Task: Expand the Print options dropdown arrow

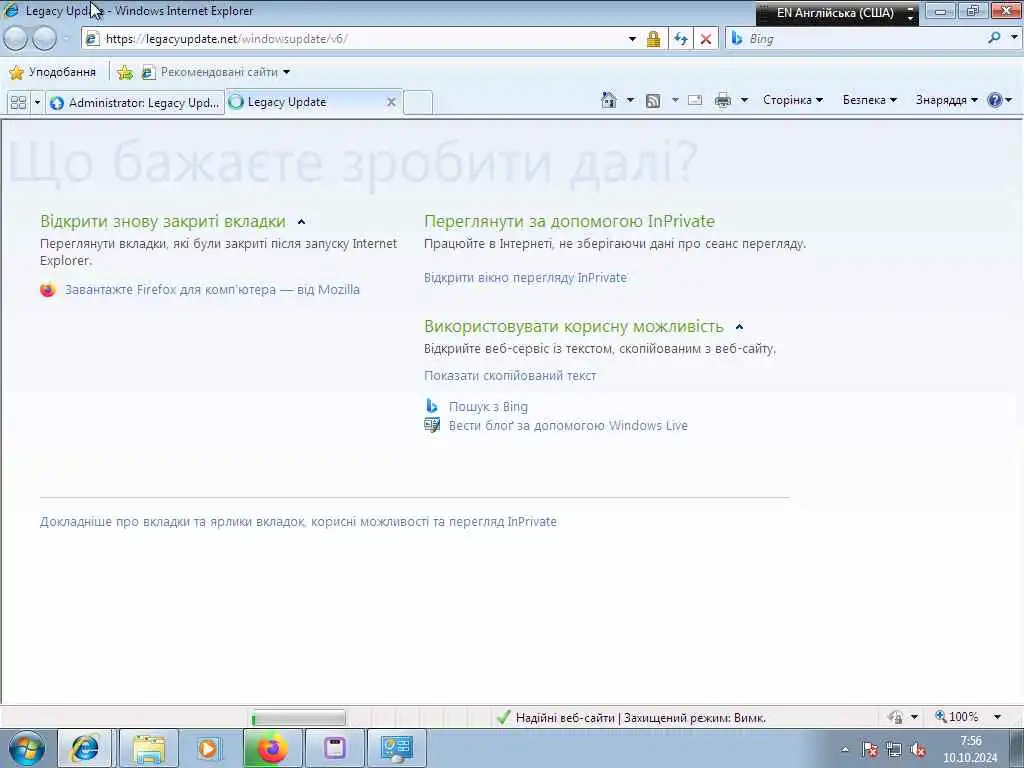Action: tap(744, 100)
